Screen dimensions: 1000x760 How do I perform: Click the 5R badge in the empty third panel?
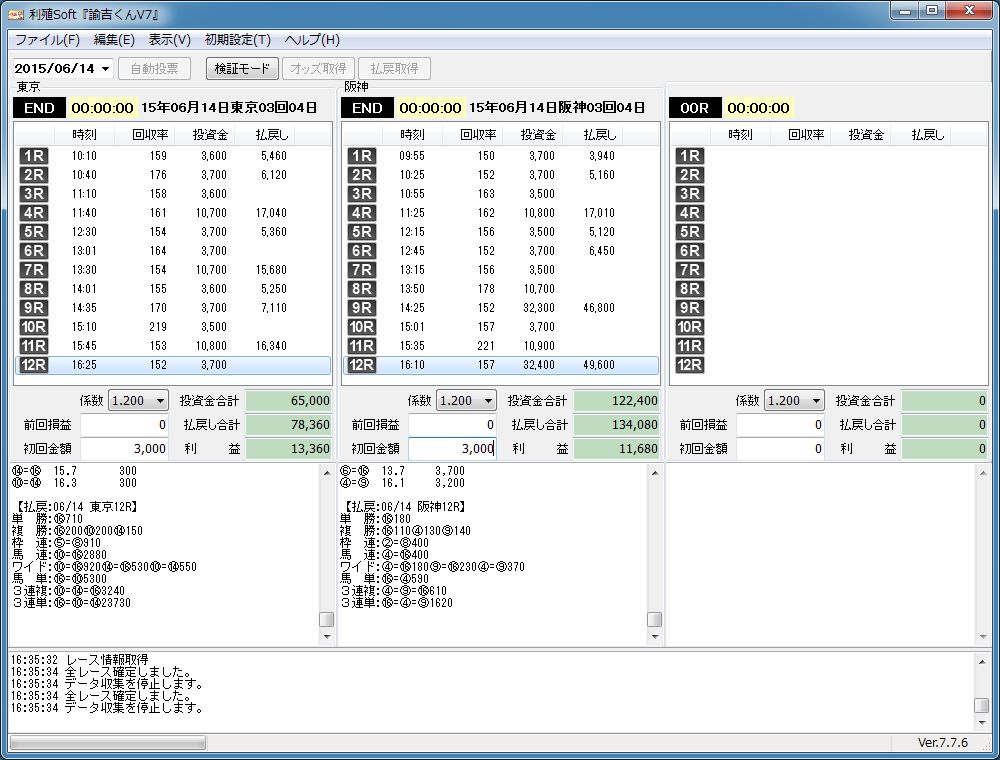pos(689,232)
